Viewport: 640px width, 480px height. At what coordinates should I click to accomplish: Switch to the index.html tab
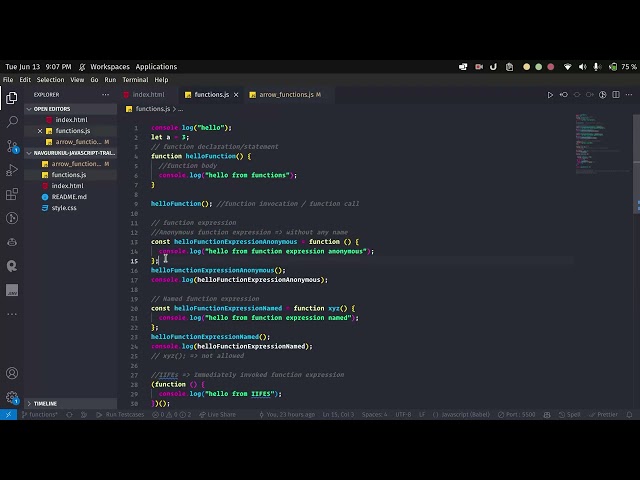(148, 95)
